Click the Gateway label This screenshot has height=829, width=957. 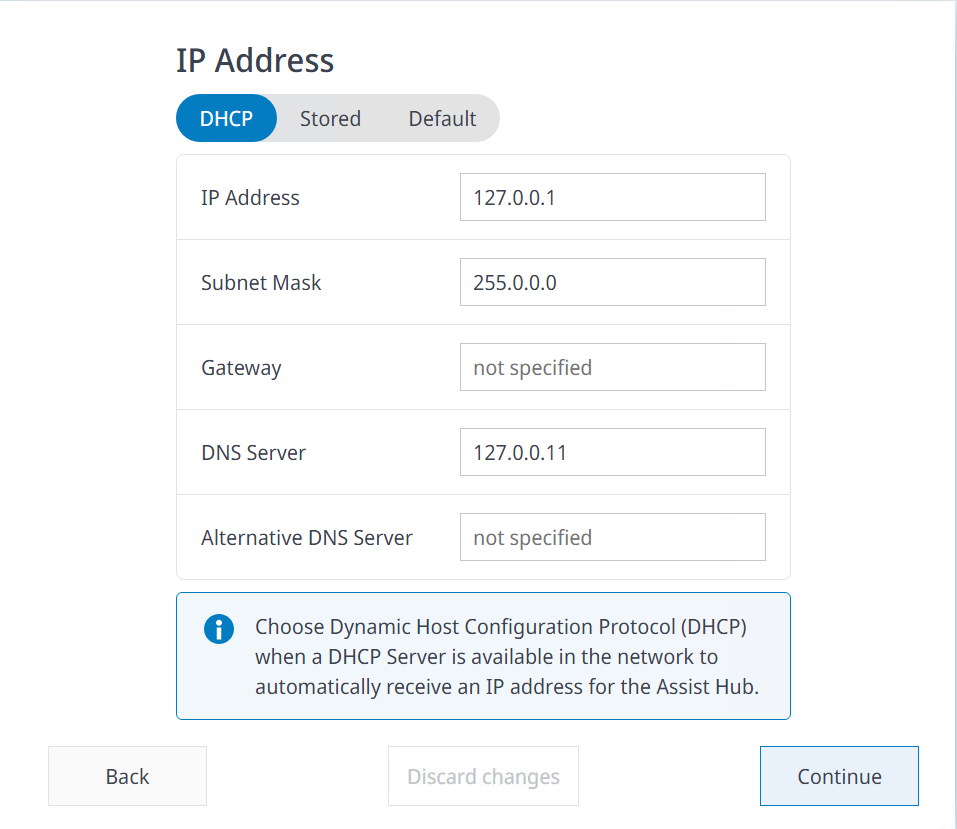(241, 367)
